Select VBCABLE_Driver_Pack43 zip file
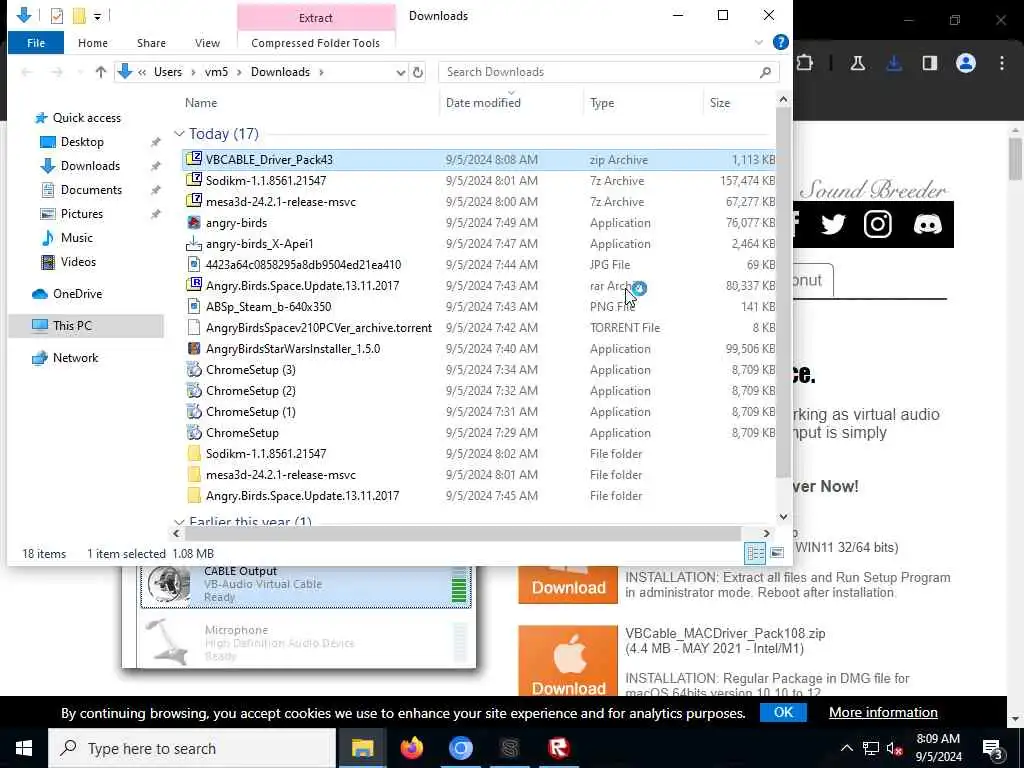Screen dimensions: 1024x768 tap(478, 159)
